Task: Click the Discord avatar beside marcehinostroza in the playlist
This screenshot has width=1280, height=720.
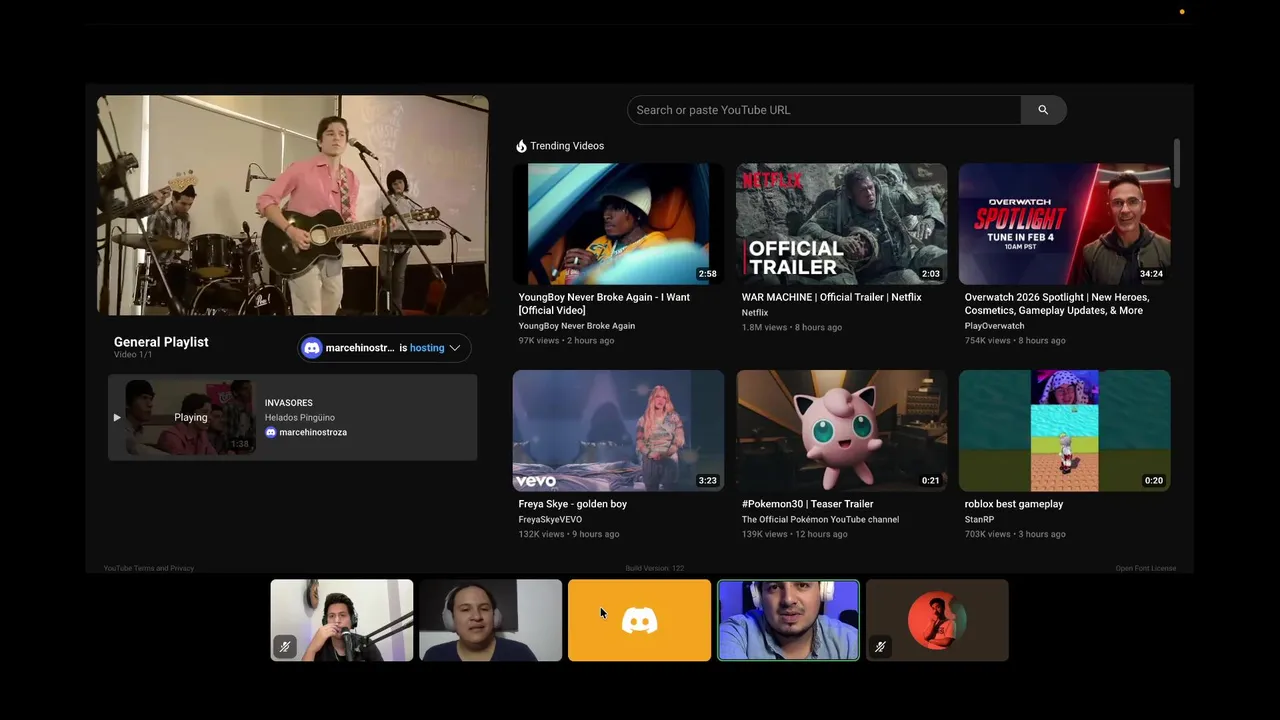Action: pyautogui.click(x=270, y=432)
